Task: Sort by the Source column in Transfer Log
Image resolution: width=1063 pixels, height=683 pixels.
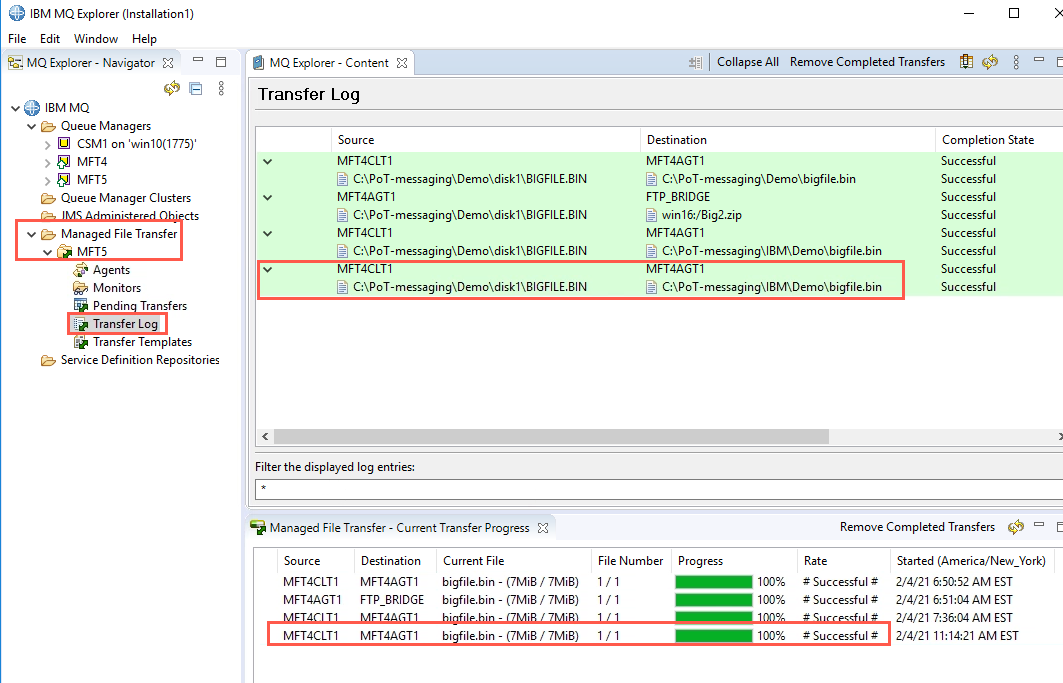Action: pyautogui.click(x=485, y=140)
